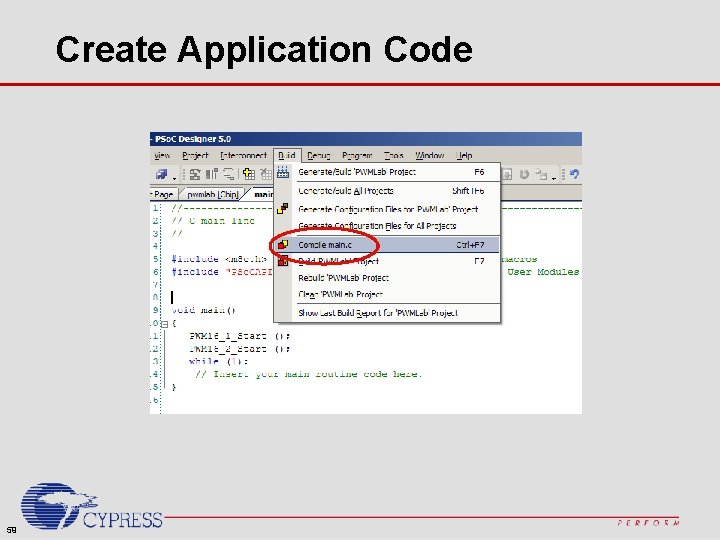Screen dimensions: 720x540
Task: Click the 'while (1);' code line
Action: tap(218, 361)
